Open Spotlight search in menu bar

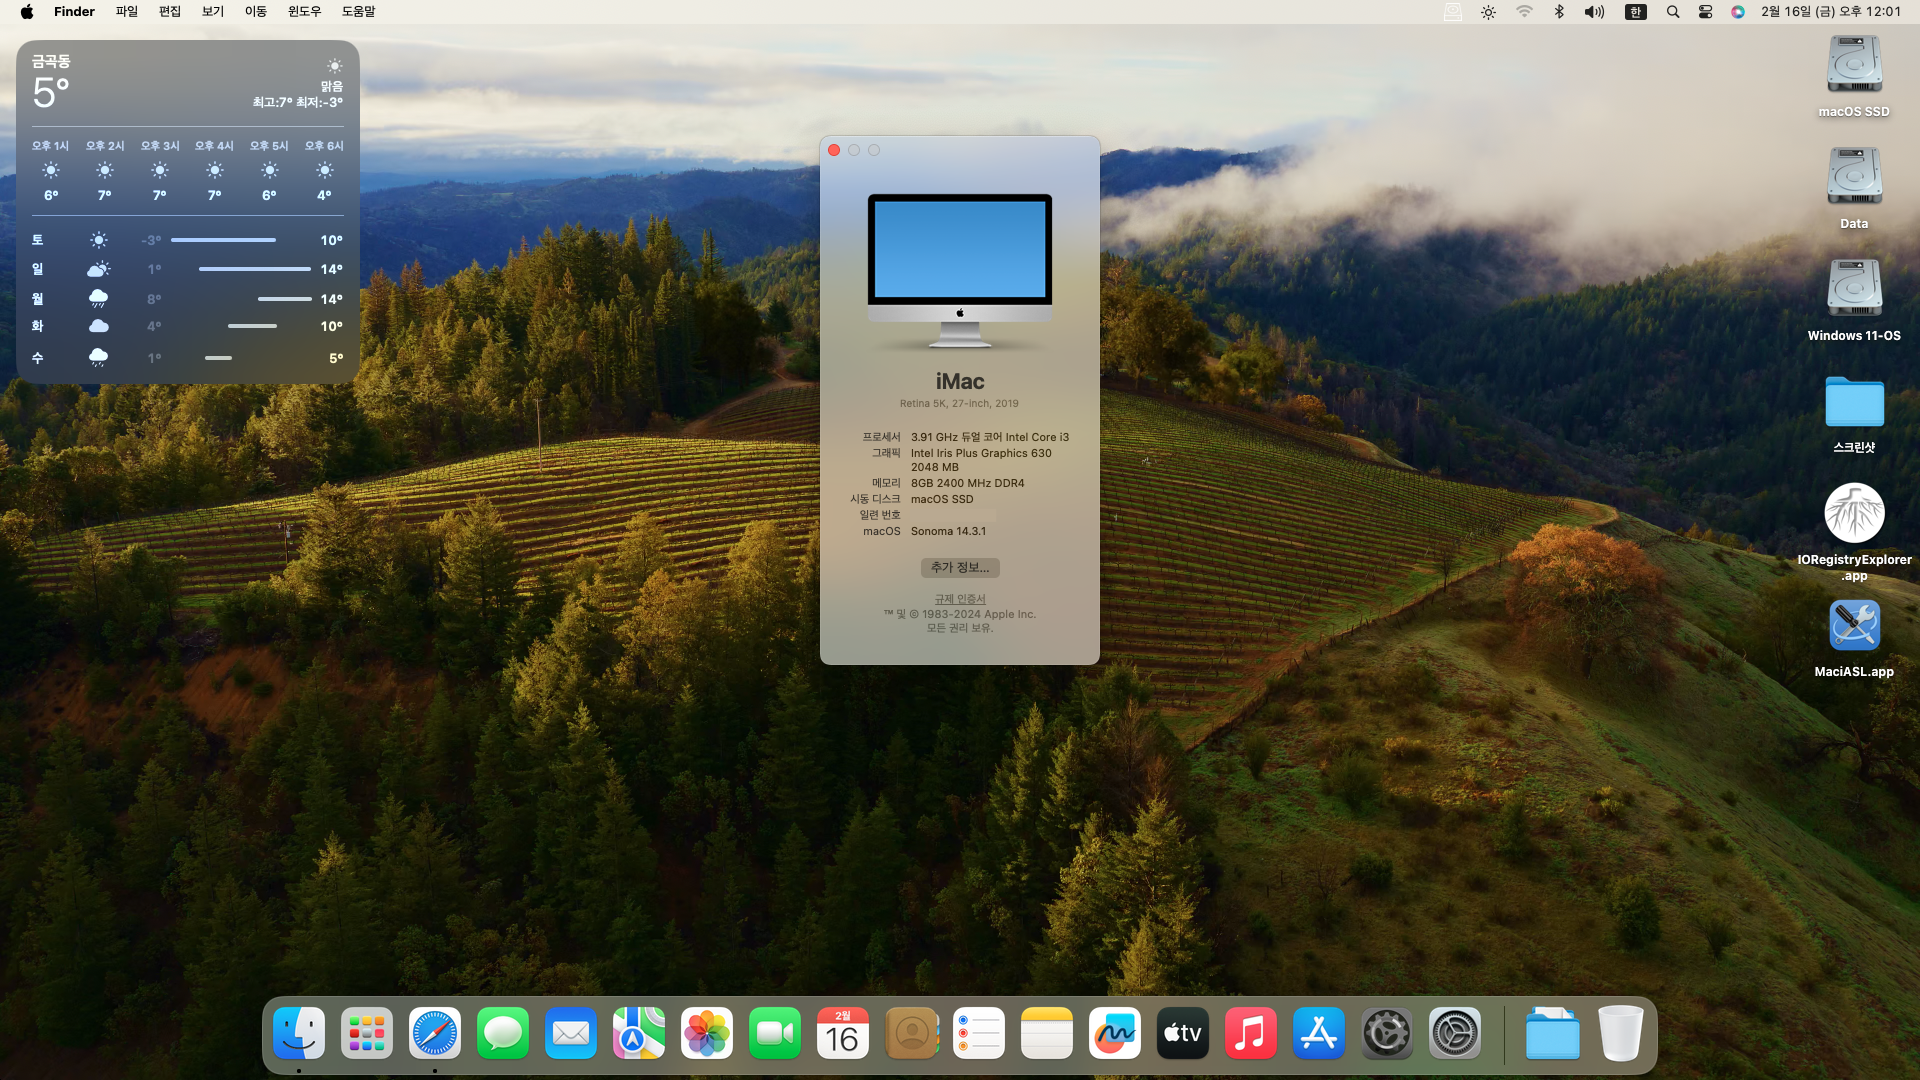coord(1673,12)
